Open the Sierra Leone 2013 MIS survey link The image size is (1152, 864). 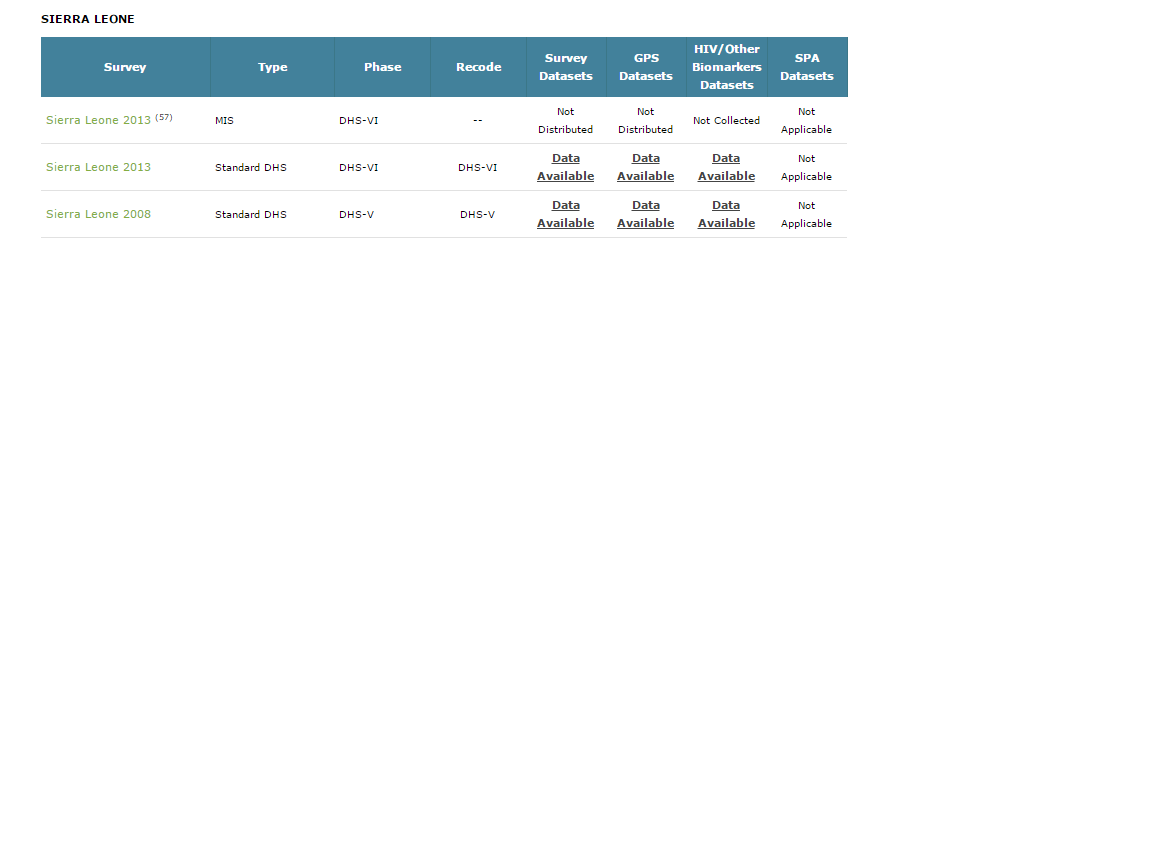point(98,120)
